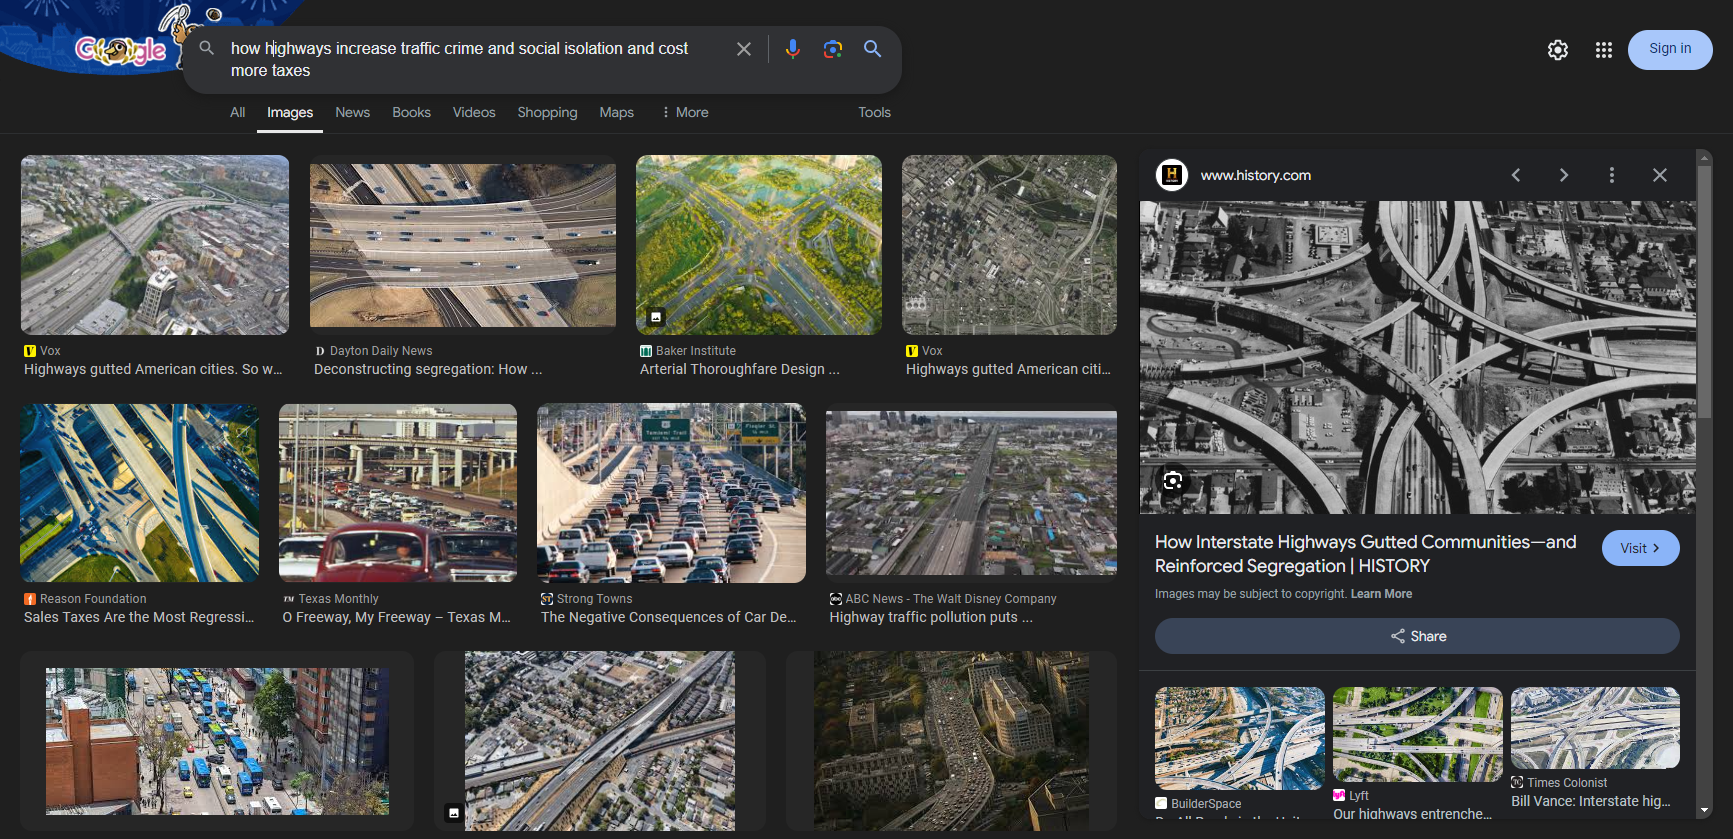
Task: Click the preview panel vertical scrollbar
Action: pos(1705,290)
